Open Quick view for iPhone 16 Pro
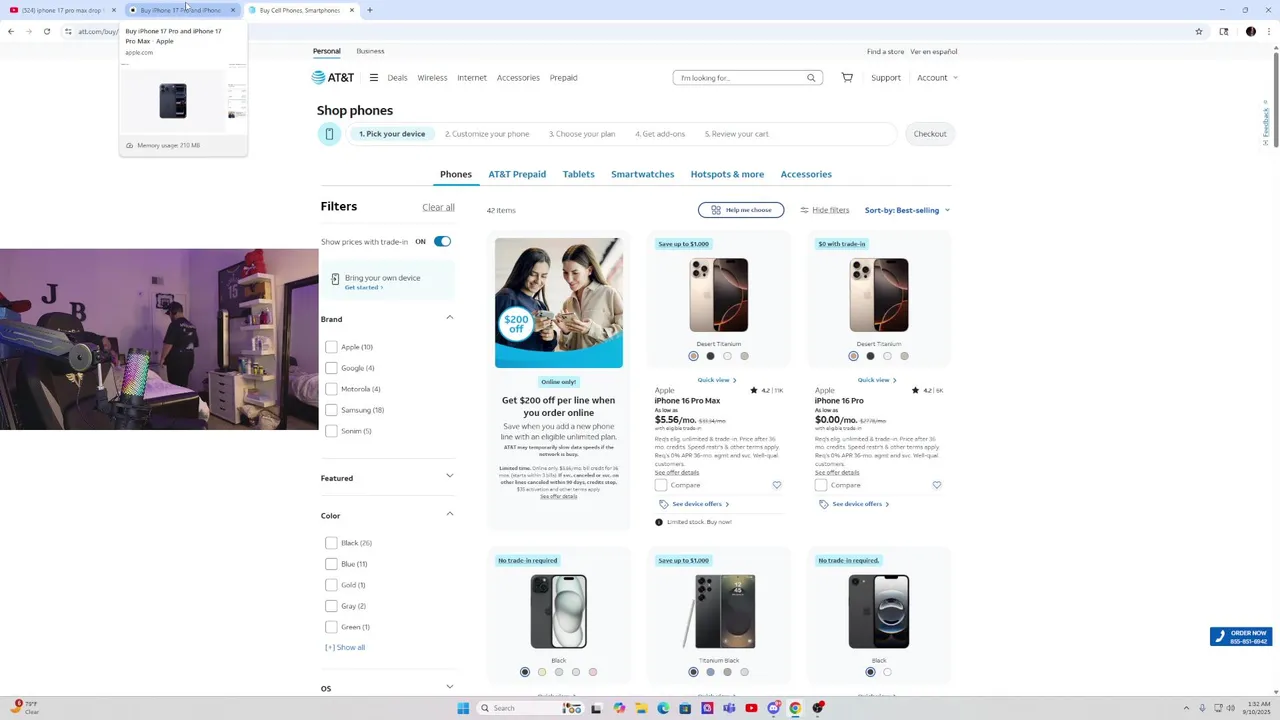 [877, 380]
